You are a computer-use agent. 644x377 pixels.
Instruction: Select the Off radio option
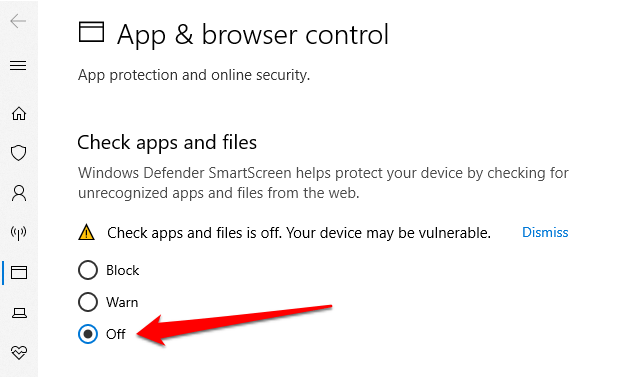[x=102, y=334]
